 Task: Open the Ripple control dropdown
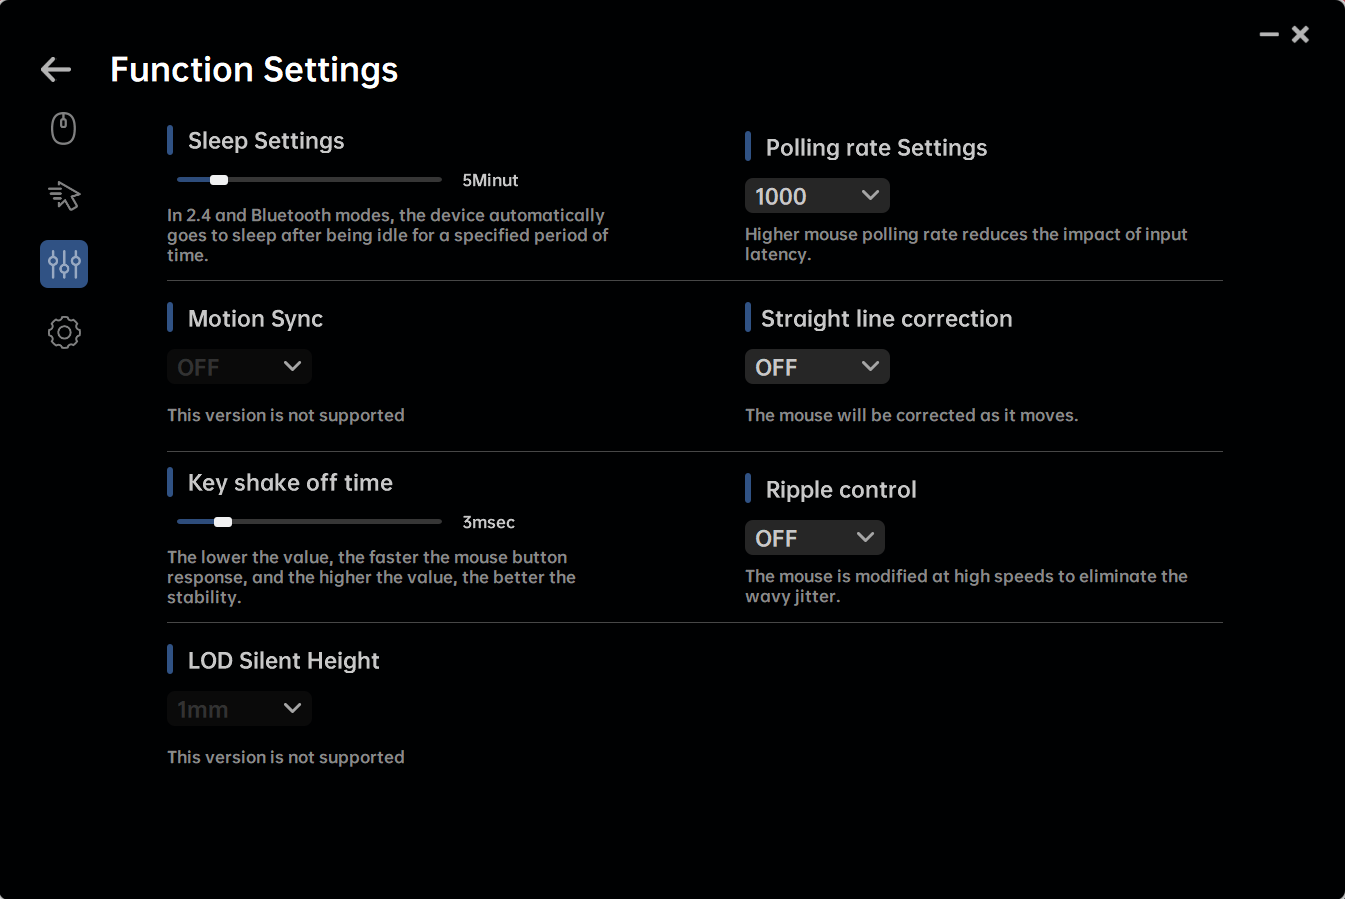(x=815, y=538)
